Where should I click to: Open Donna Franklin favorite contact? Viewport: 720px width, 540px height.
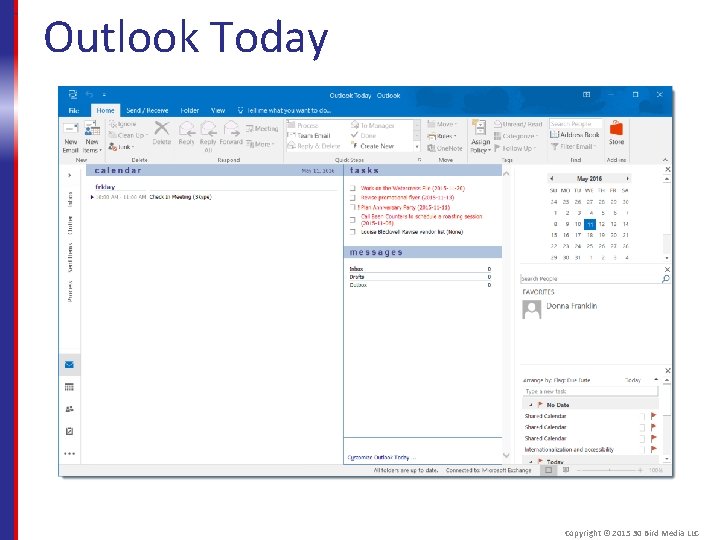(x=560, y=309)
